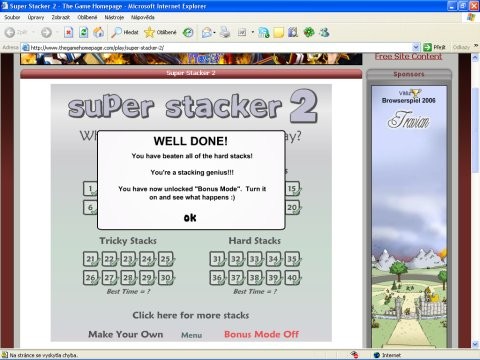Toggle Bonus Mode Off switch
Screen dimensions: 480x360
261,334
